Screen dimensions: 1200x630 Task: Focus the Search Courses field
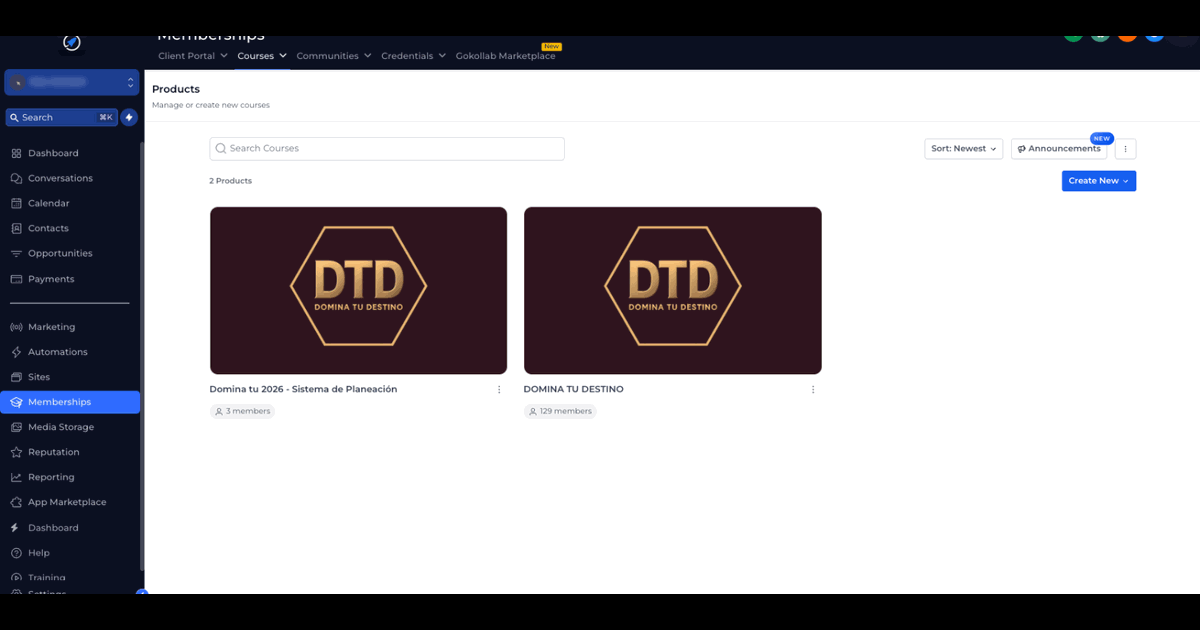[387, 149]
